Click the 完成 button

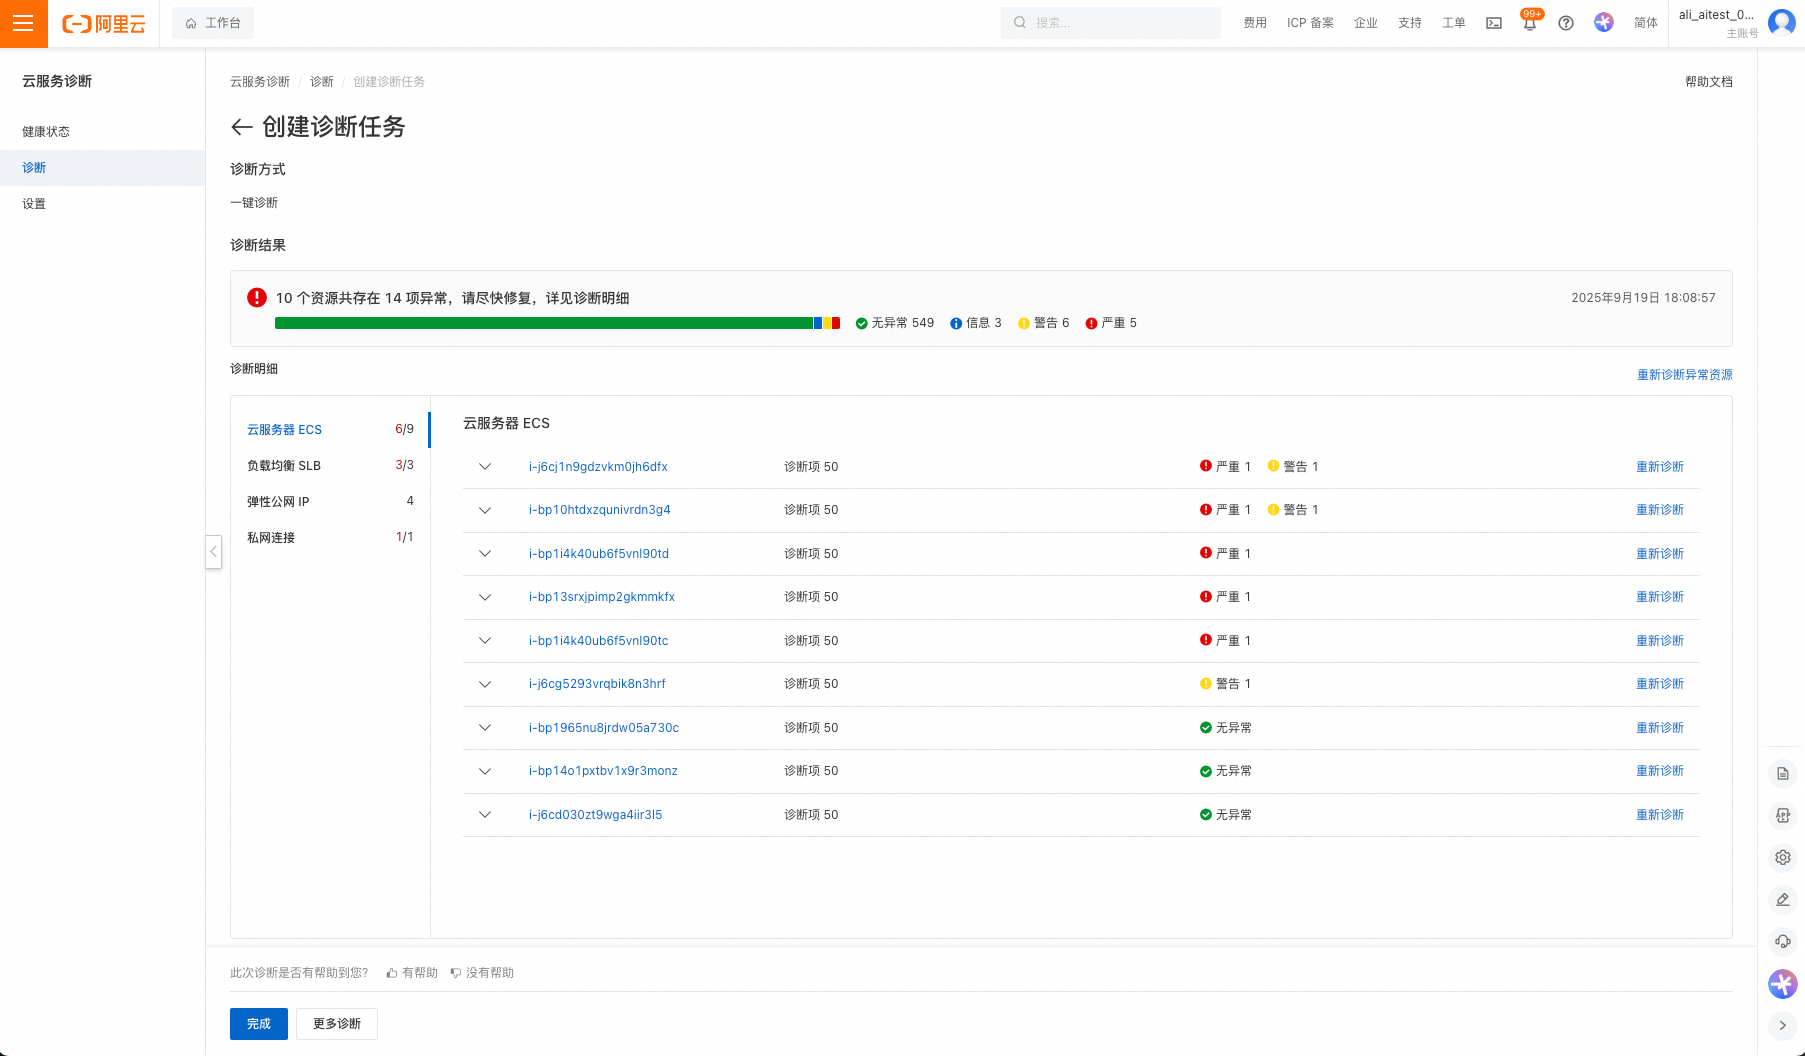pos(259,1024)
